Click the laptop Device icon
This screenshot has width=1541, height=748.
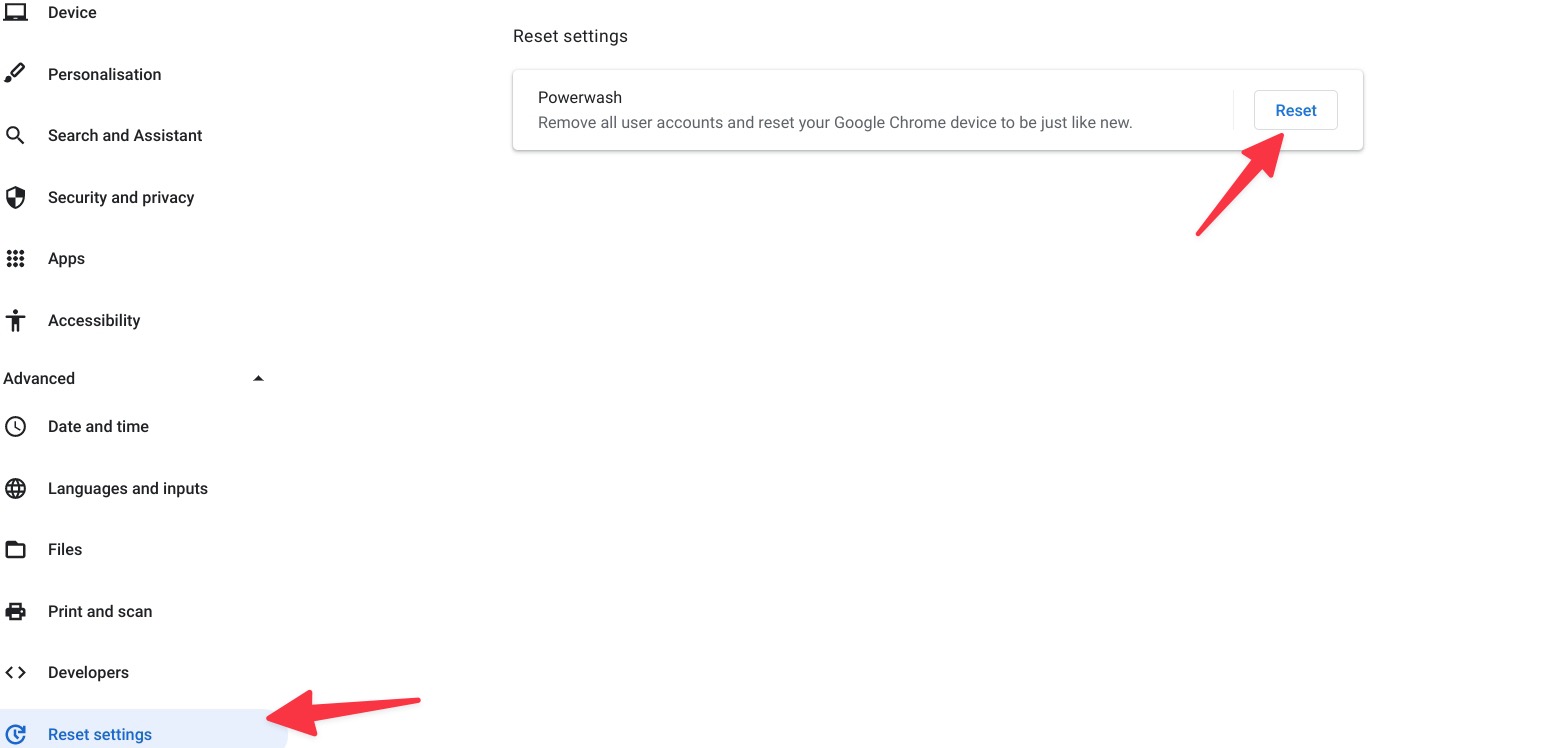pos(15,12)
